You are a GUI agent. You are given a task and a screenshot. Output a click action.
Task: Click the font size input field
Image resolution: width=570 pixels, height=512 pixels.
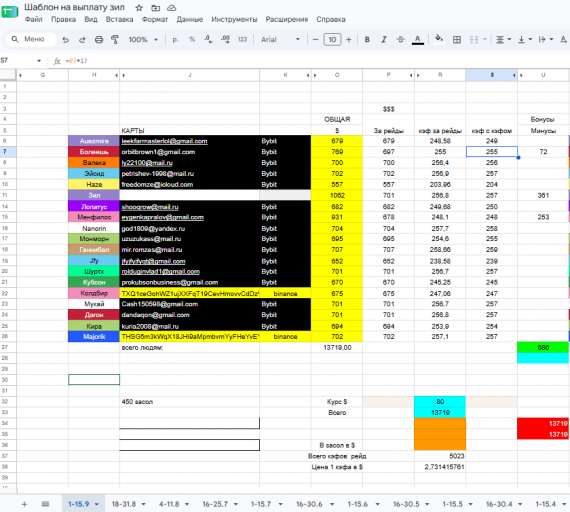[332, 40]
